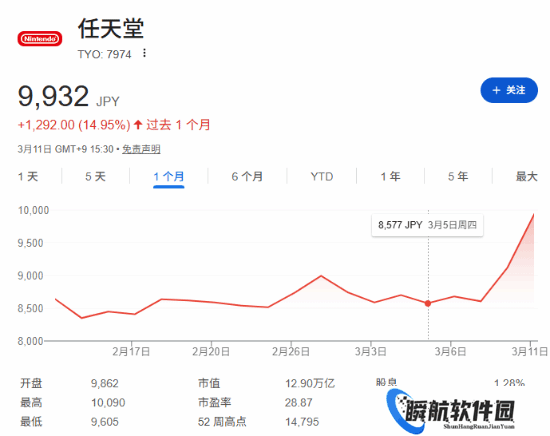Click the +1,292.00 (14.95%) change text
Image resolution: width=550 pixels, height=436 pixels.
(x=74, y=125)
